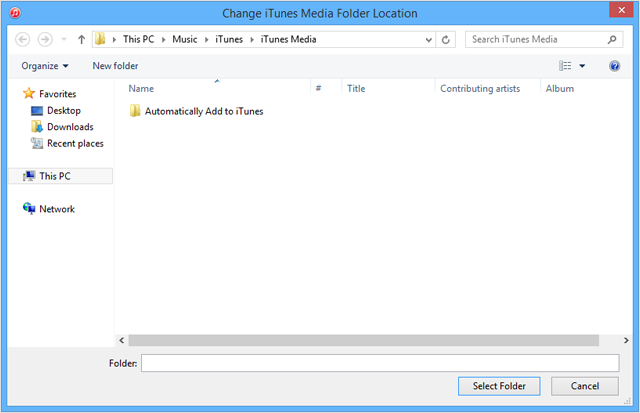Refresh the iTunes Media folder
Viewport: 640px width, 413px height.
point(446,40)
